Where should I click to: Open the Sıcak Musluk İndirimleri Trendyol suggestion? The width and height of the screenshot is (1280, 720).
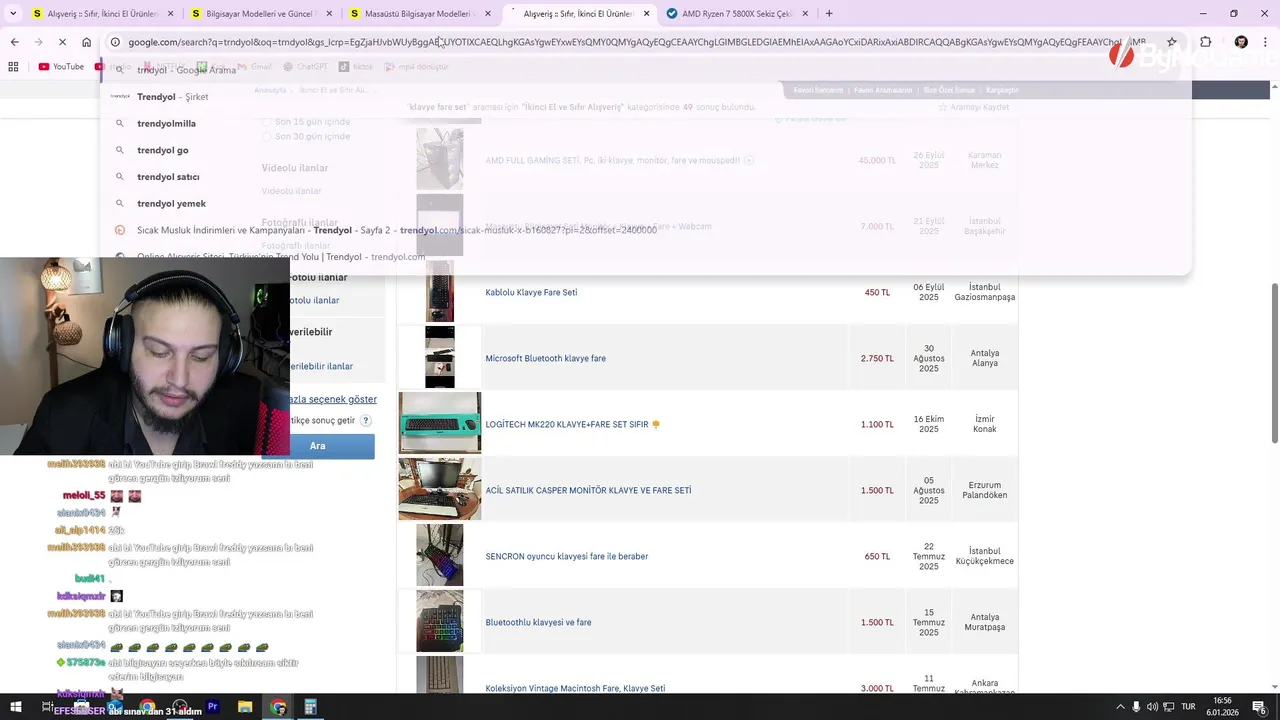pyautogui.click(x=645, y=230)
